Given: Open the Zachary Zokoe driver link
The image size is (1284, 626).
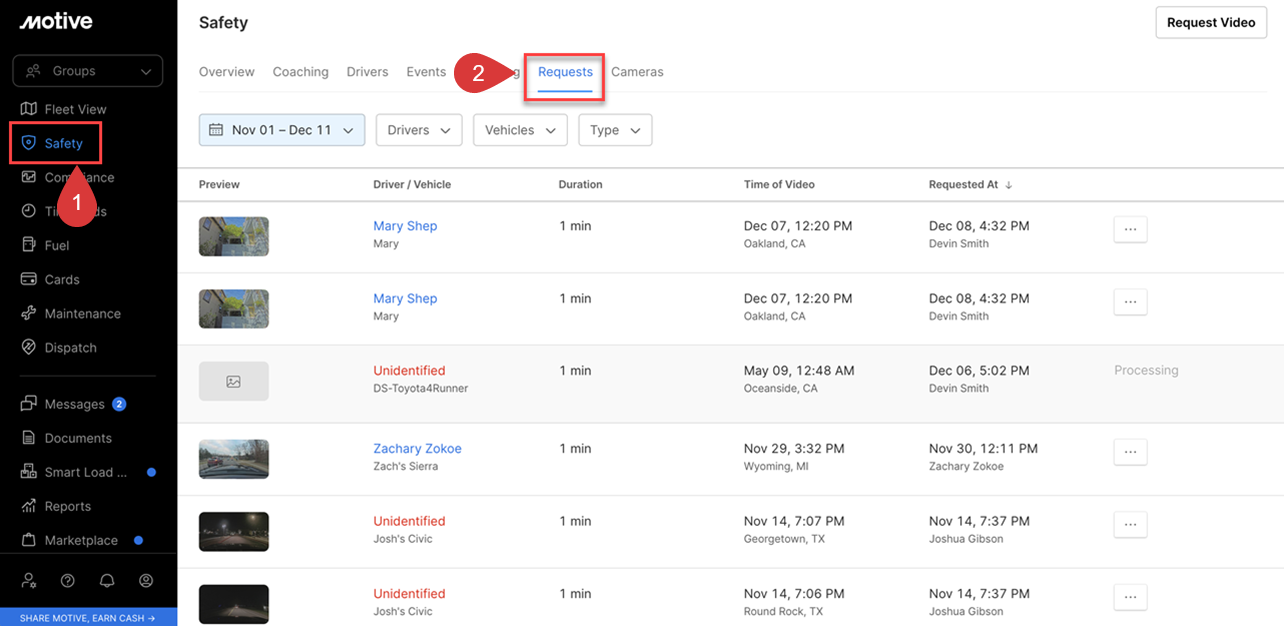Looking at the screenshot, I should click(x=417, y=449).
